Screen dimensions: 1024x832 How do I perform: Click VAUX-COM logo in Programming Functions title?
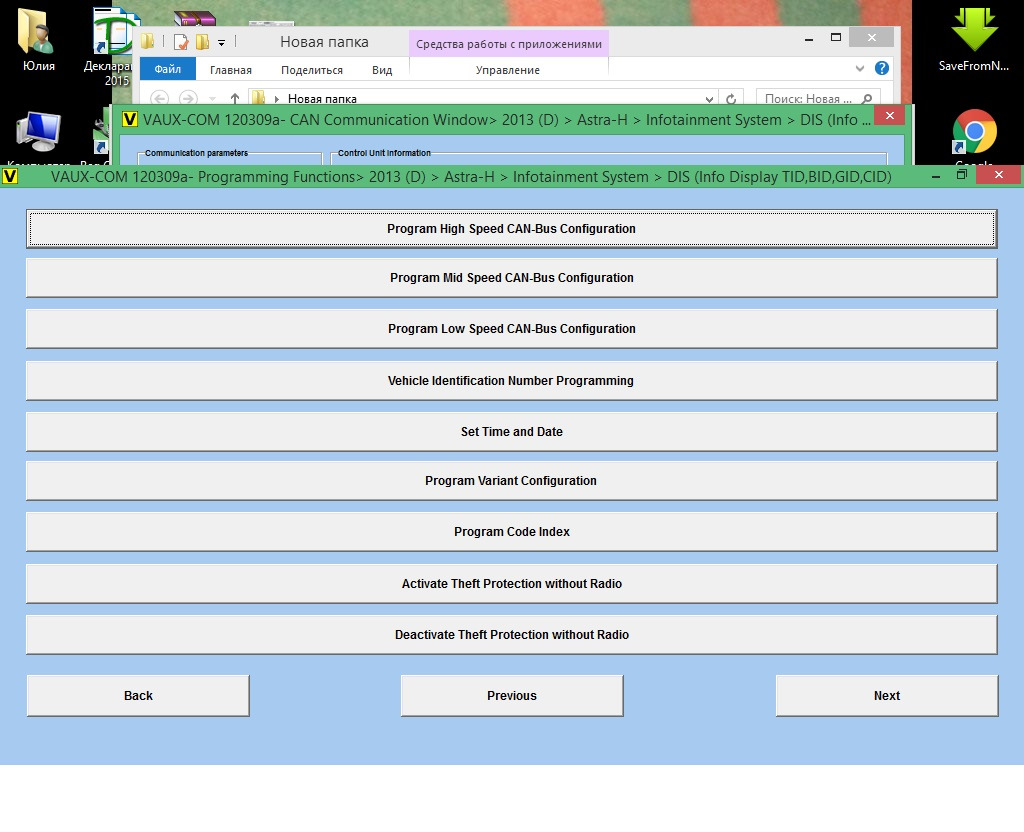[x=10, y=176]
